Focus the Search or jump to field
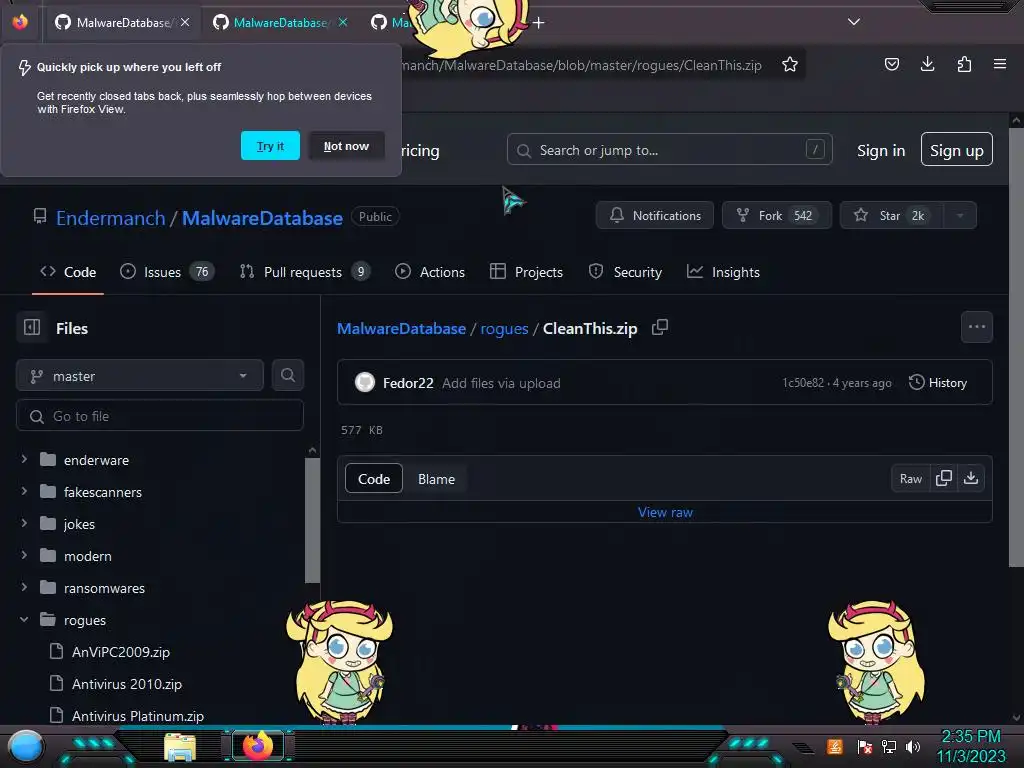Viewport: 1024px width, 768px height. point(669,150)
